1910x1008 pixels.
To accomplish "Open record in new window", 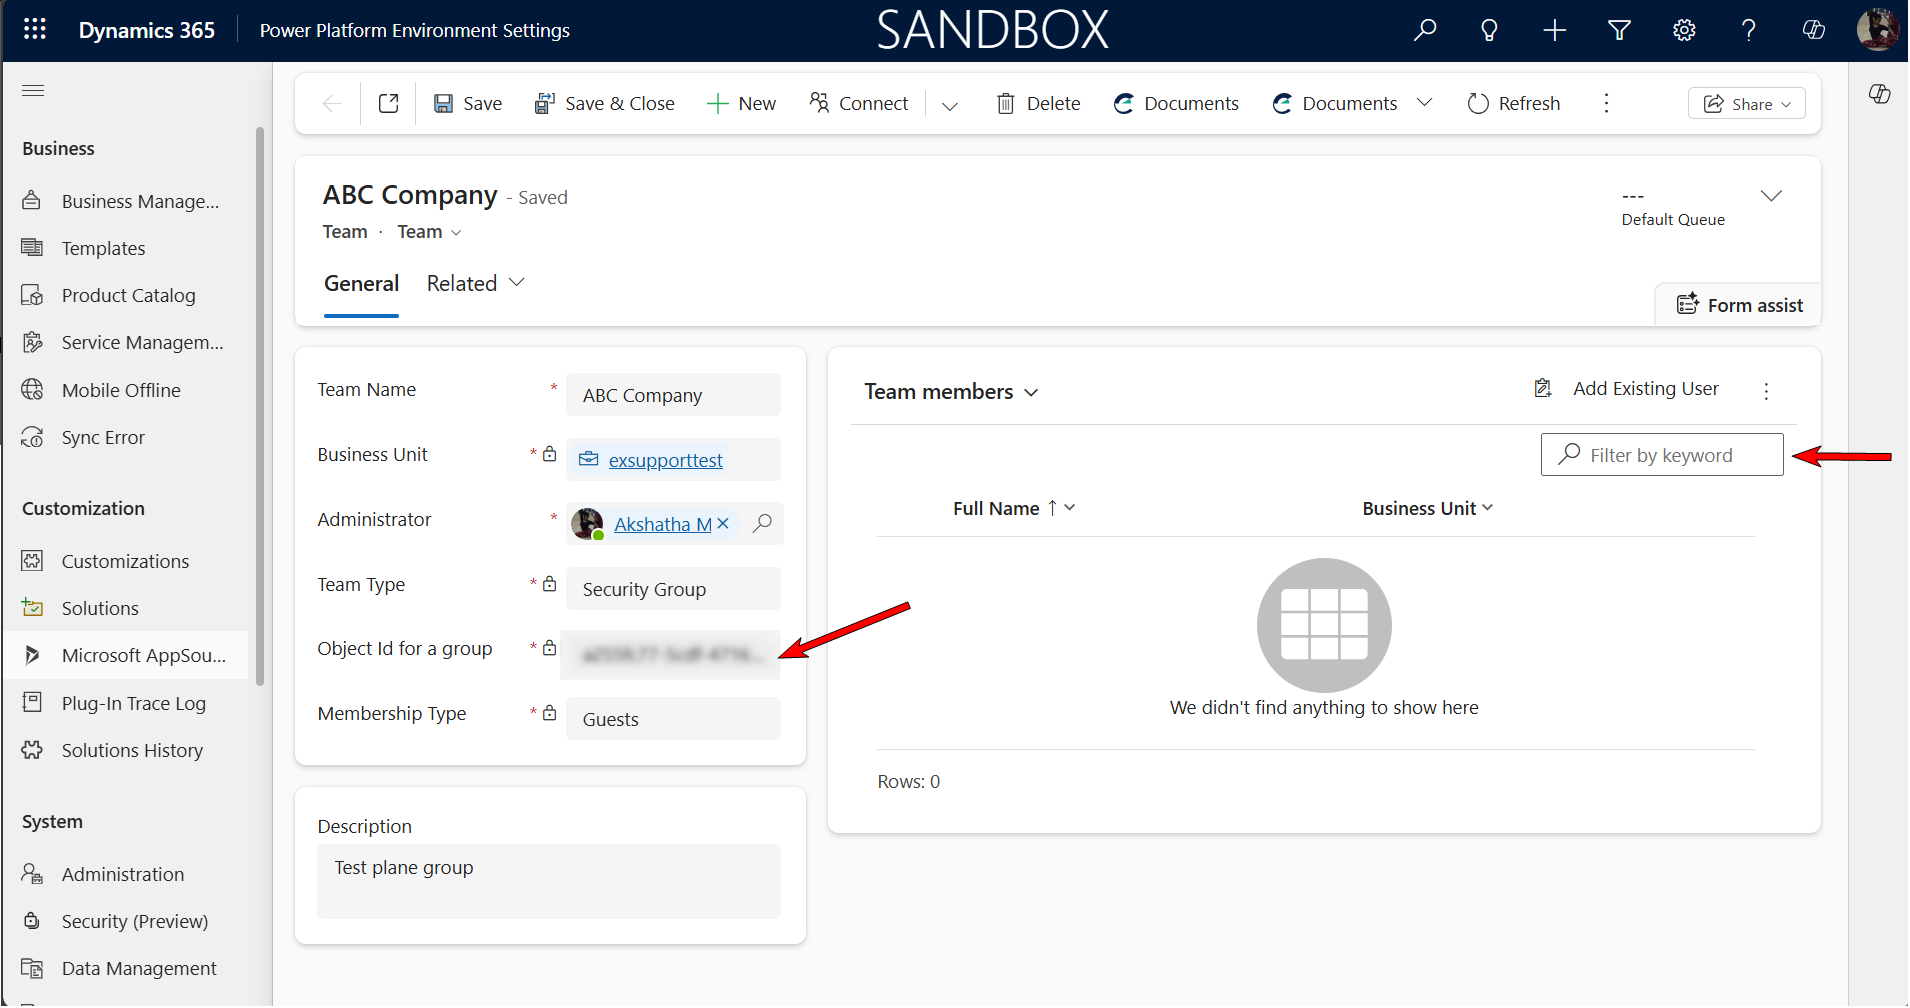I will pos(389,103).
